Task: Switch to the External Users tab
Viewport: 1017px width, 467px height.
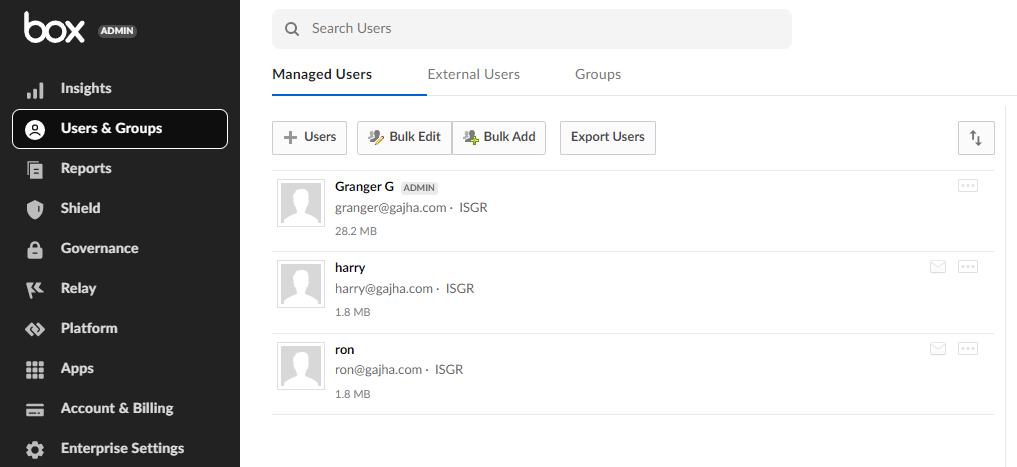Action: point(473,75)
